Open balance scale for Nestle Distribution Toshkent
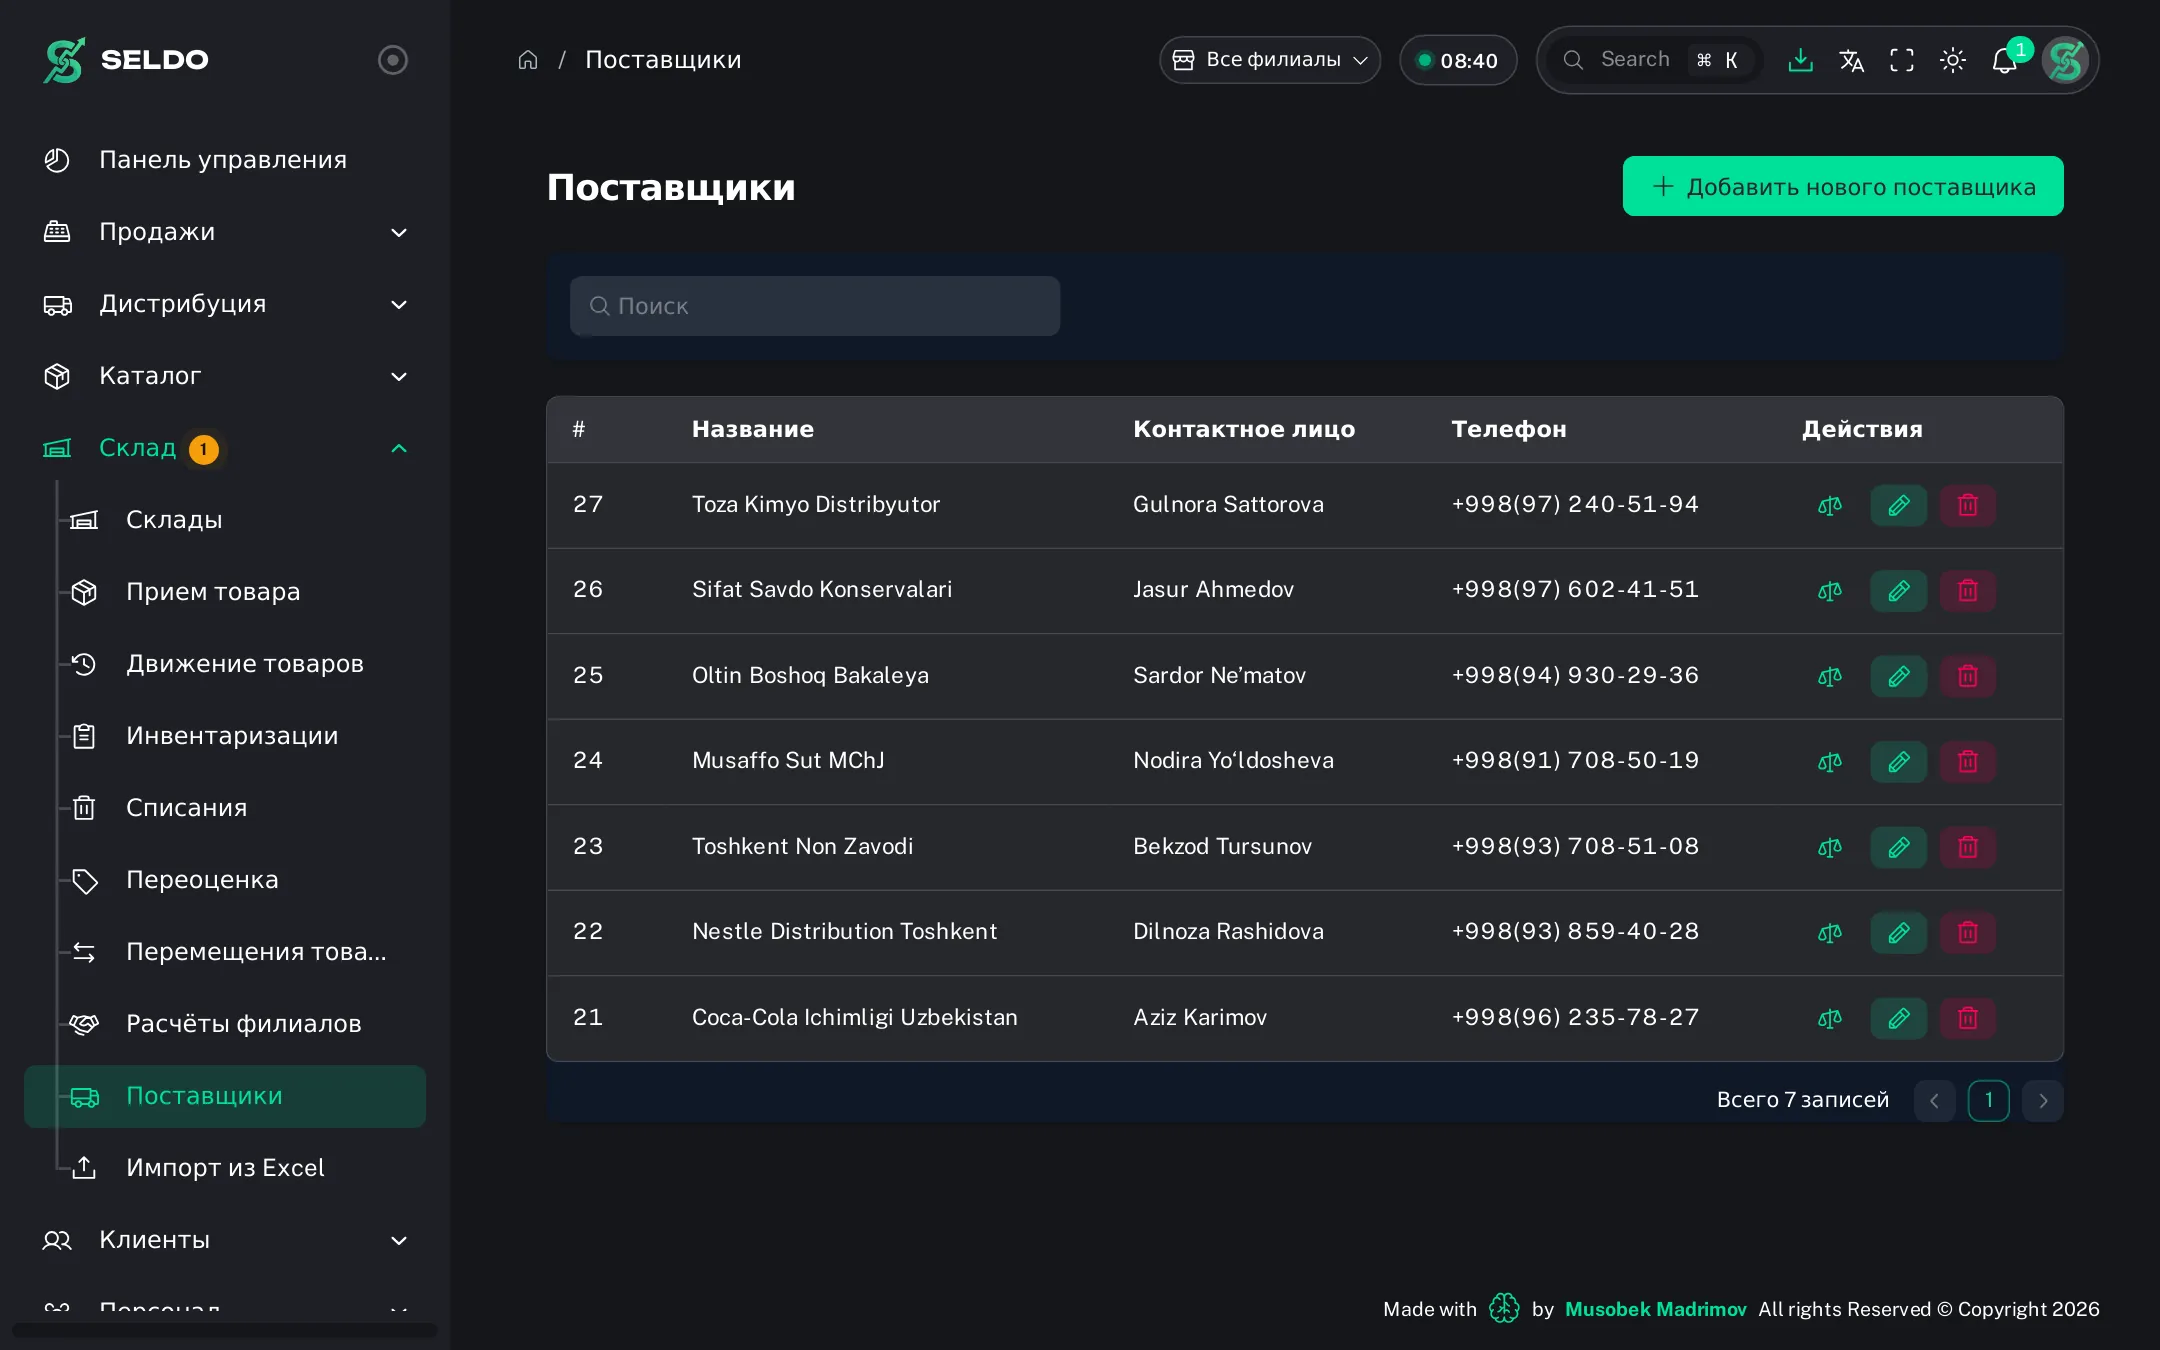This screenshot has width=2160, height=1350. click(x=1830, y=932)
